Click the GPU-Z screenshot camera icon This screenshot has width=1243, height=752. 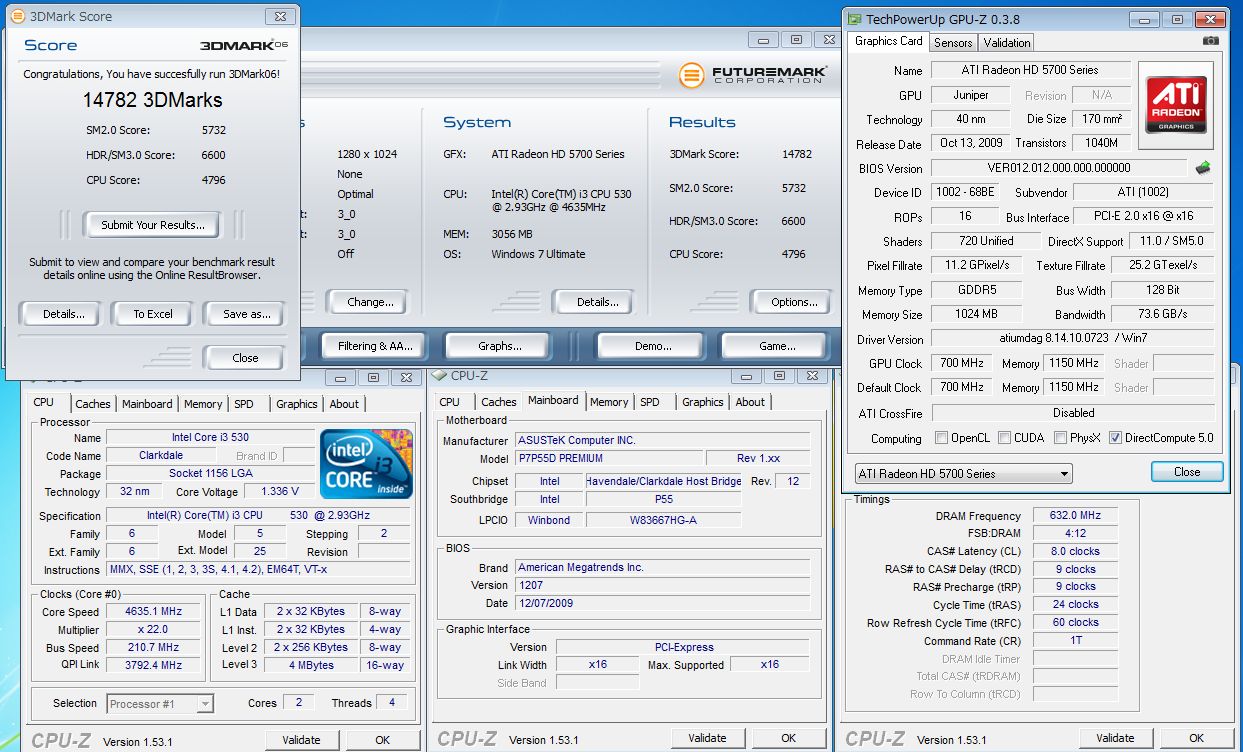click(x=1211, y=41)
